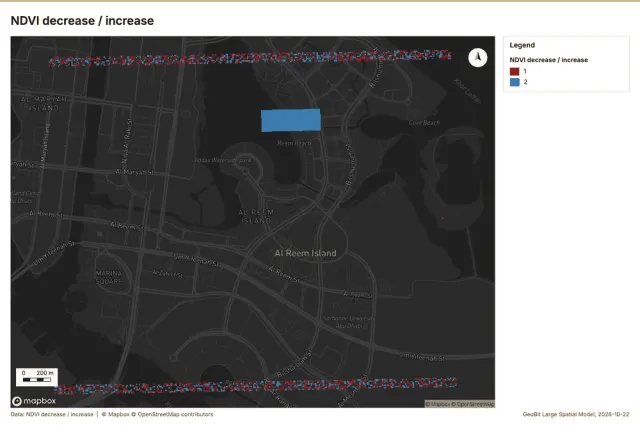Click the 'Reem Beach' map label

(294, 143)
